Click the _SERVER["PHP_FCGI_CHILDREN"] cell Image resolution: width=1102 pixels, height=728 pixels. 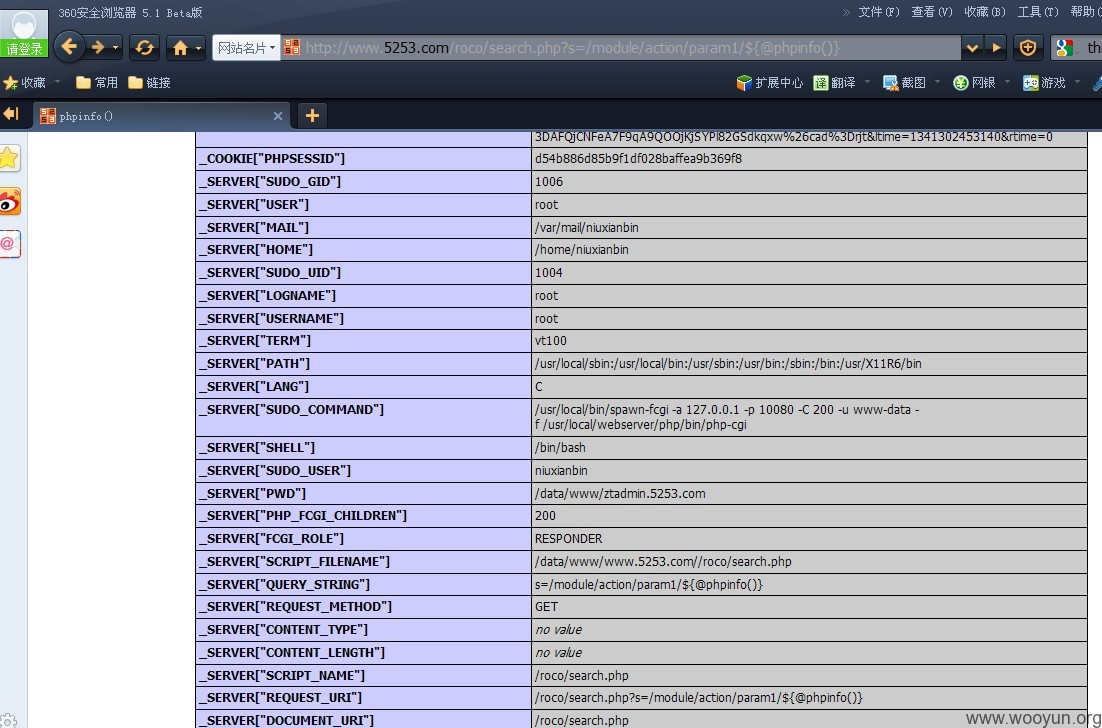coord(363,516)
